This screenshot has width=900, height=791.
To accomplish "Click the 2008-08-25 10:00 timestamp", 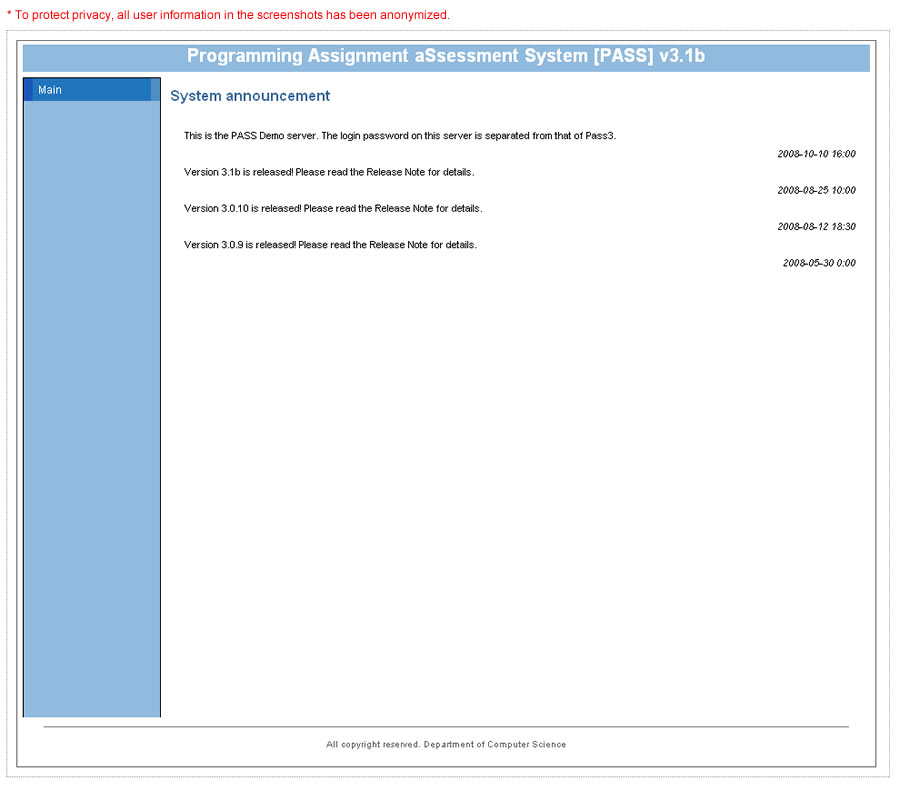I will point(816,190).
